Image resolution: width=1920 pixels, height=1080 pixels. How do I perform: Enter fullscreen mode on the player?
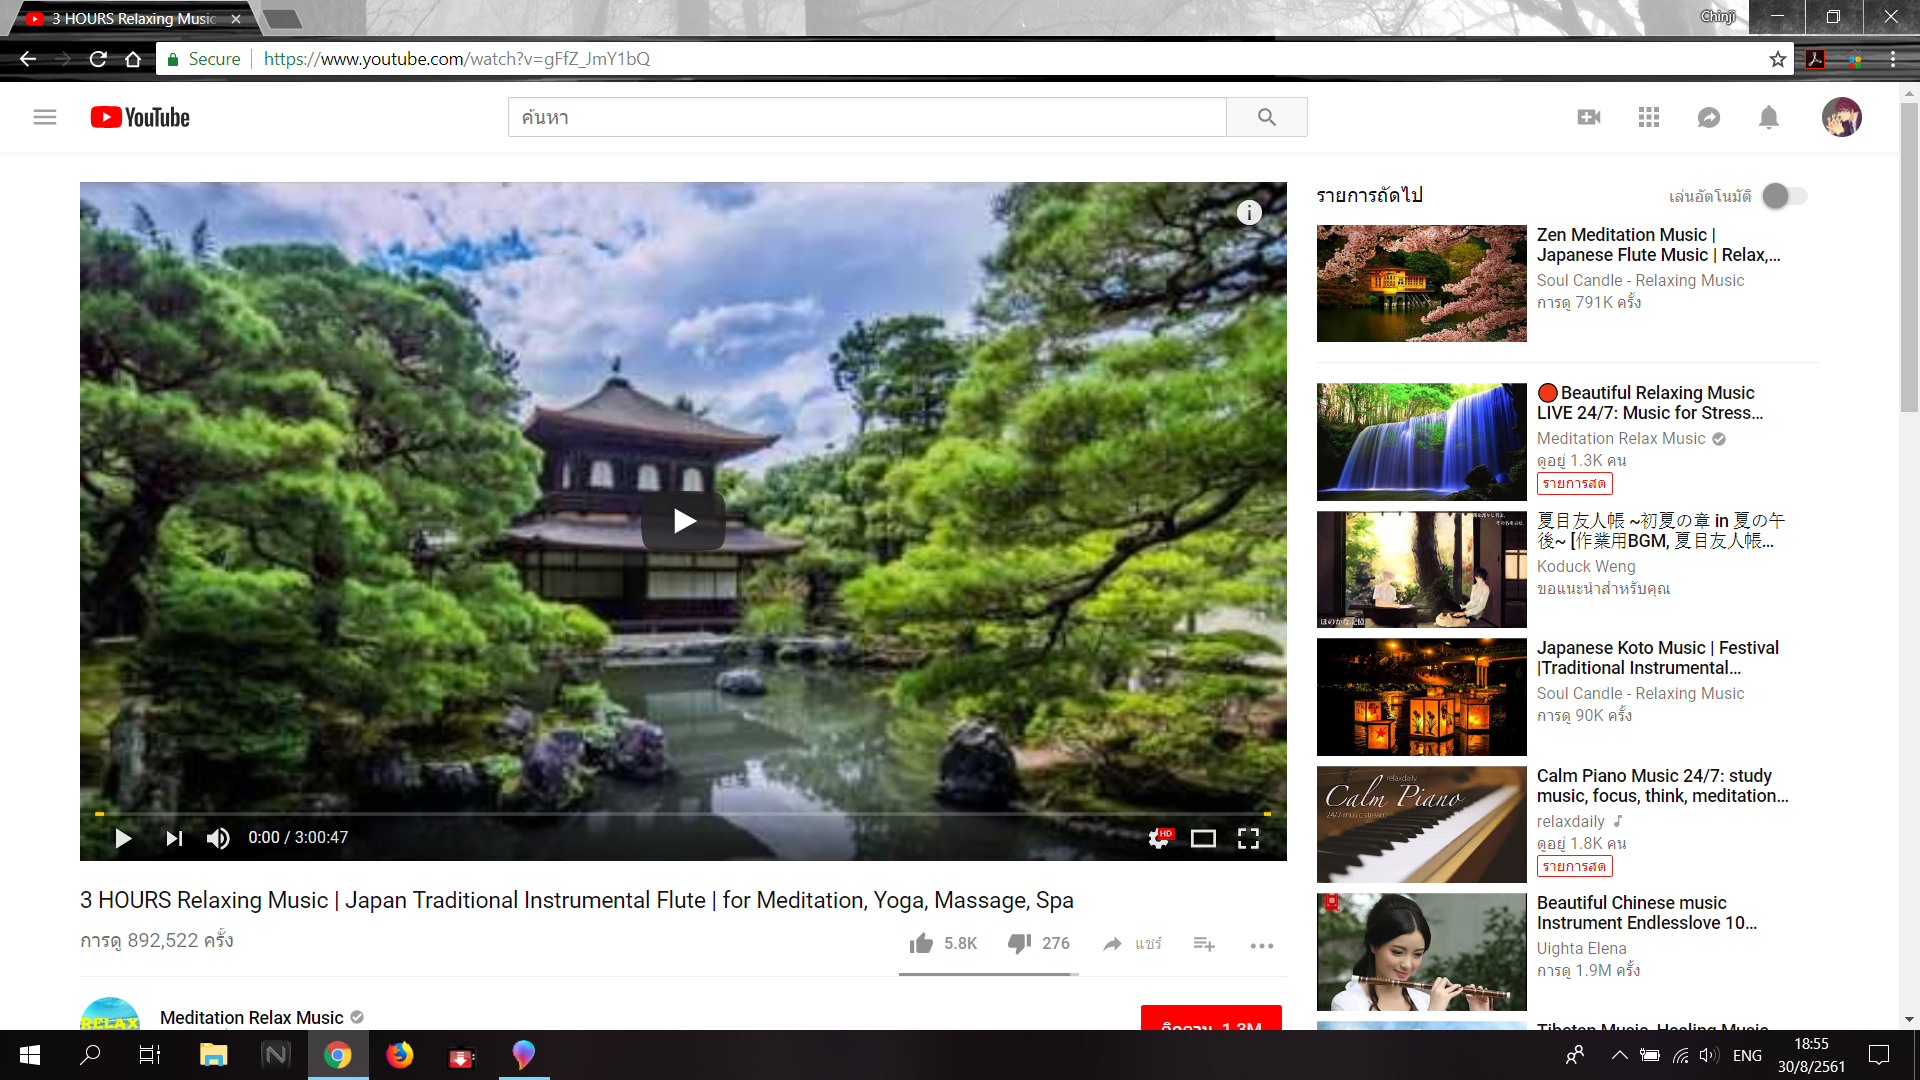tap(1248, 838)
